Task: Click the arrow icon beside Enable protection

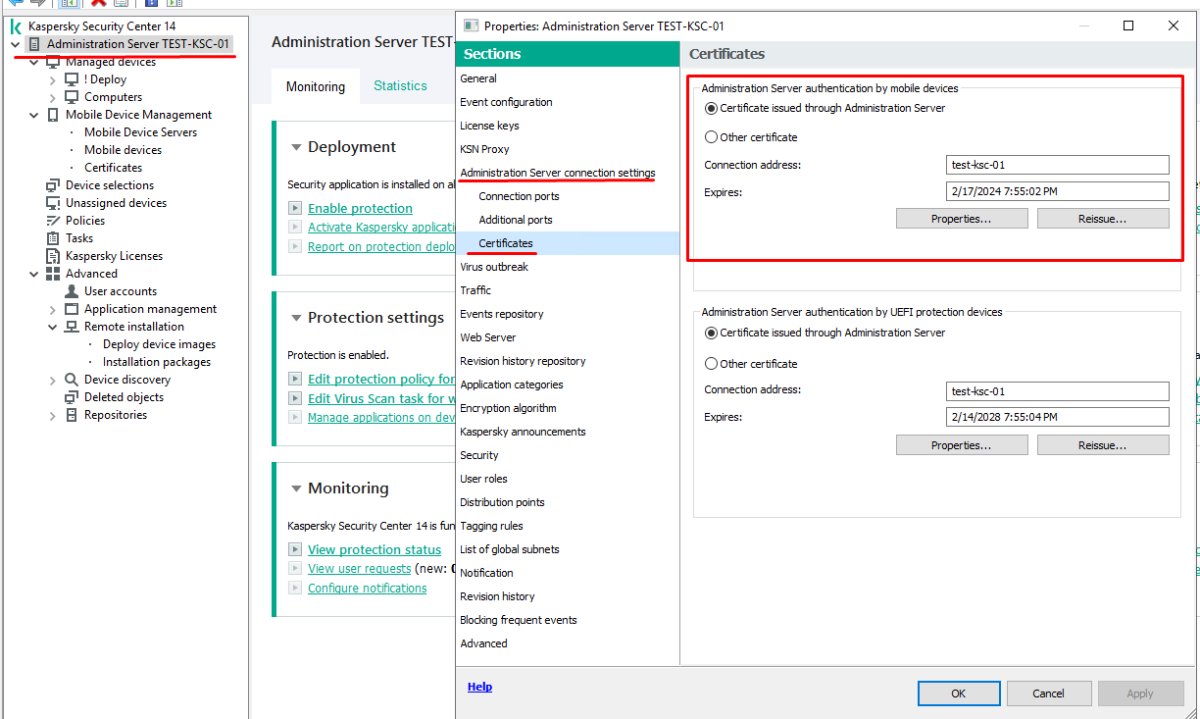Action: click(294, 208)
